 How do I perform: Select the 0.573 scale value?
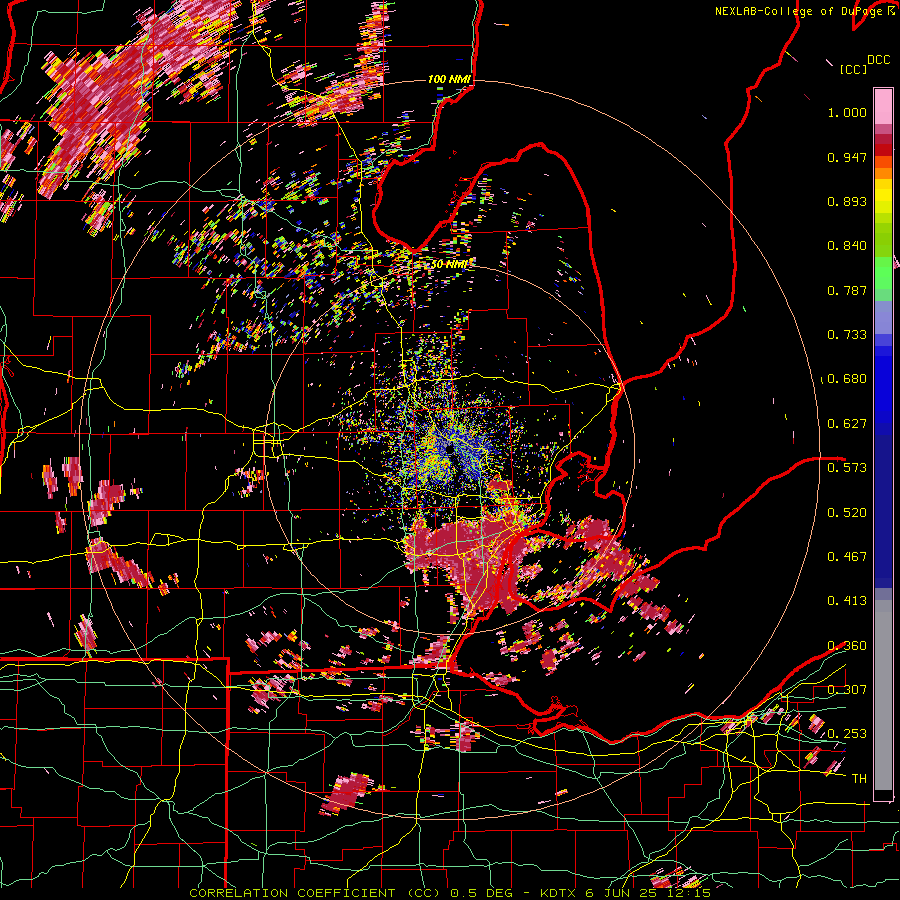coord(847,467)
